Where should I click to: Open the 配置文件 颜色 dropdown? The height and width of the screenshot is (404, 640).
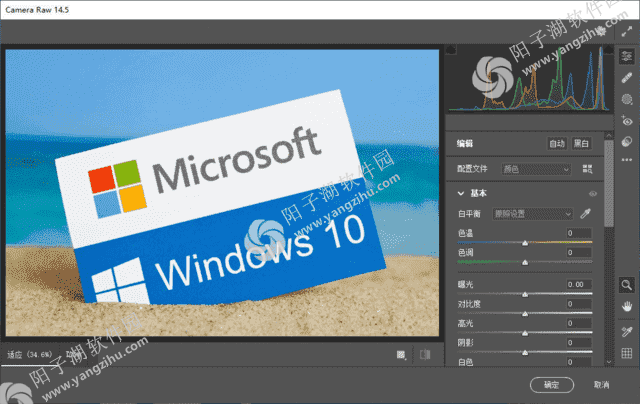click(x=536, y=169)
